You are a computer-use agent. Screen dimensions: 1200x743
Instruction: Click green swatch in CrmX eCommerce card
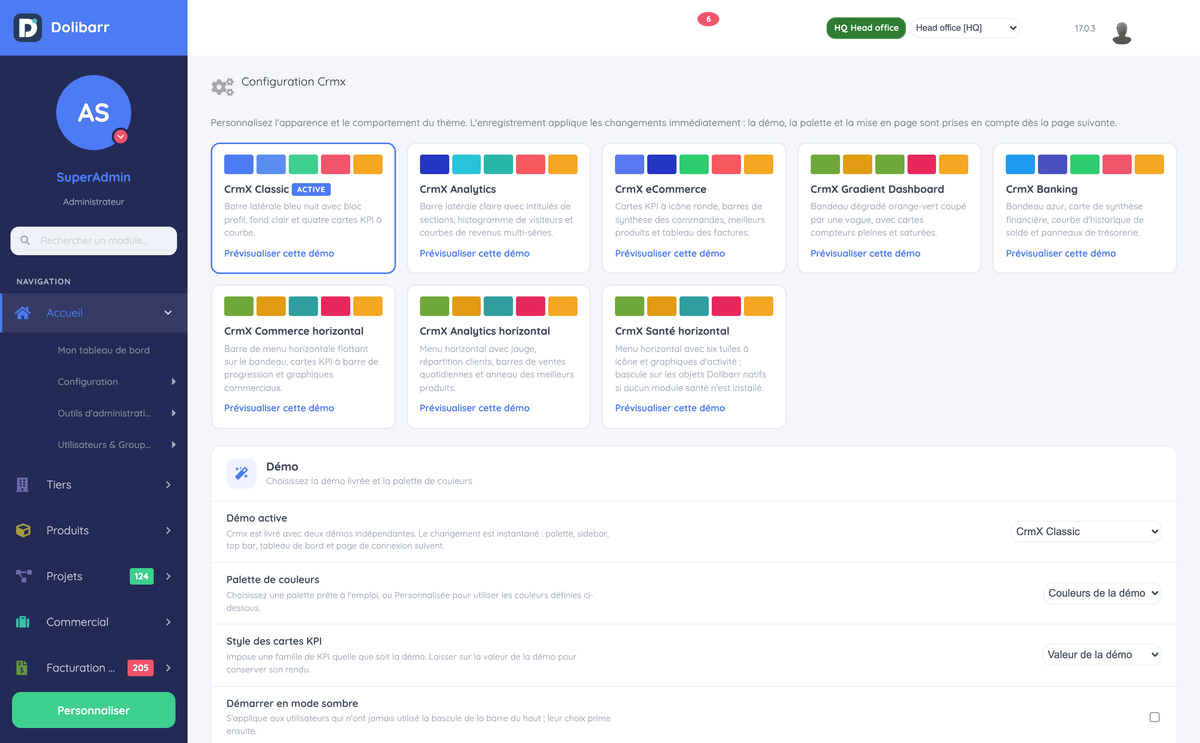pos(694,164)
